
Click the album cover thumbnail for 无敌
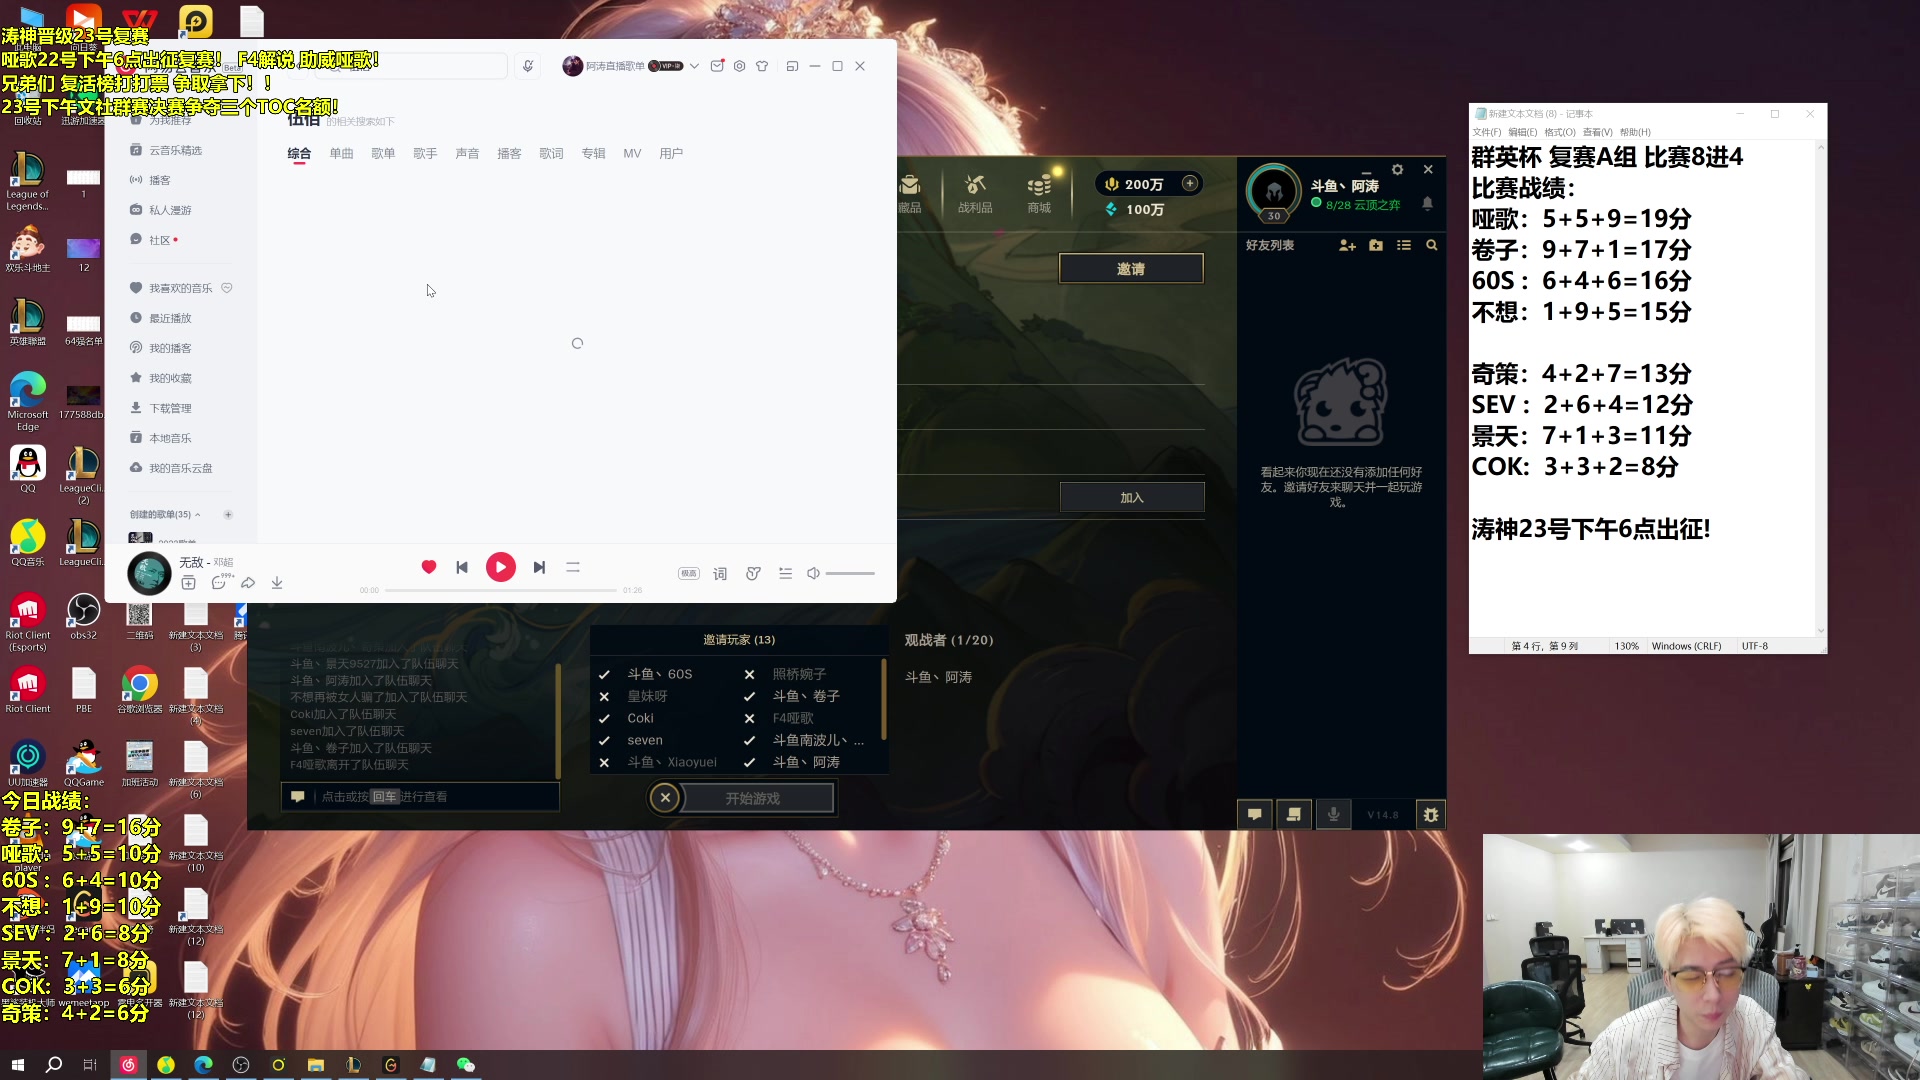pos(149,573)
